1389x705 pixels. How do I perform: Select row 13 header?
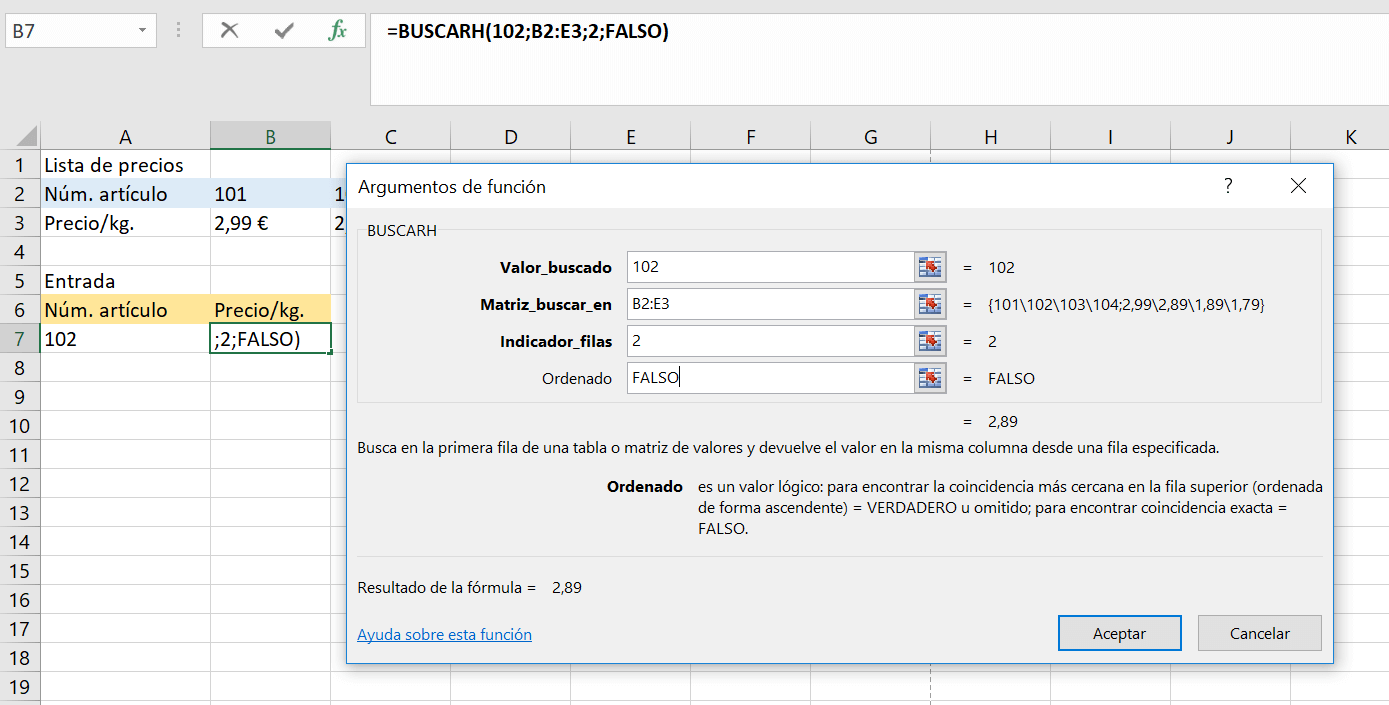19,513
